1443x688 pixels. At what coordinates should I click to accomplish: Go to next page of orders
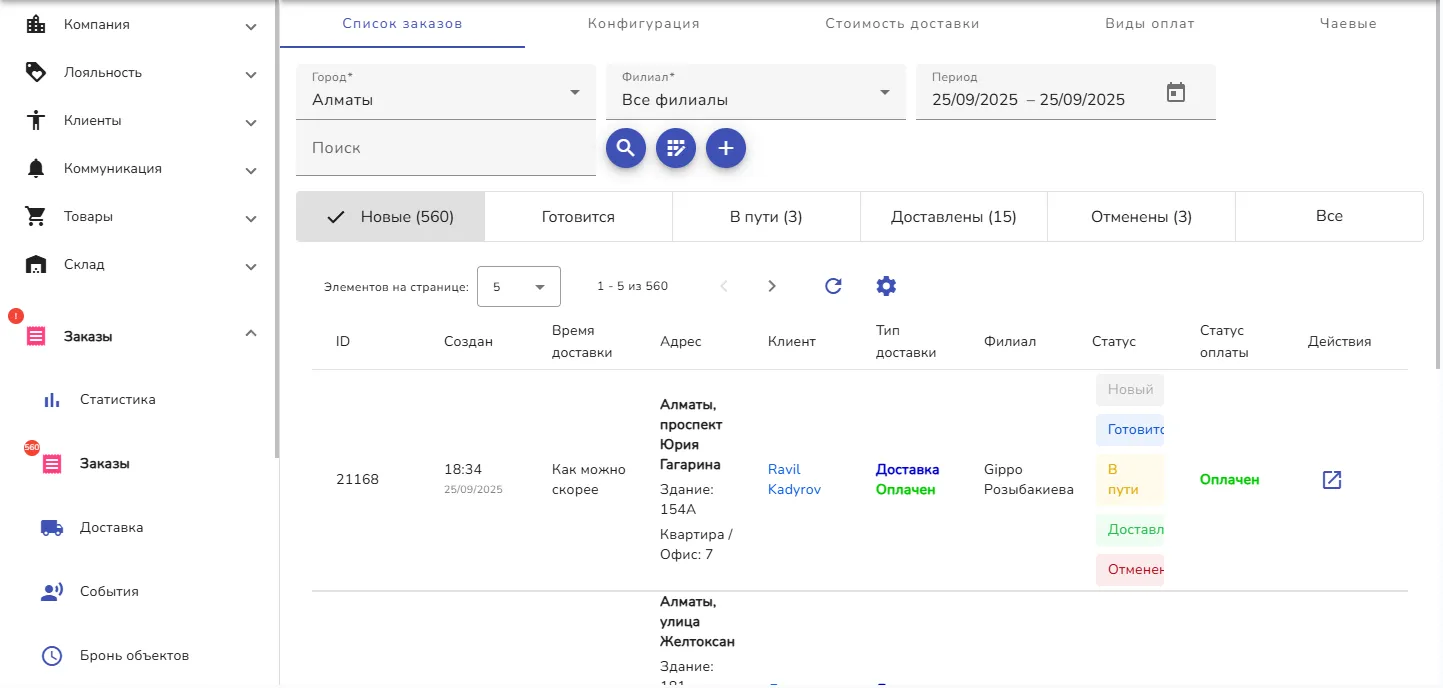click(x=772, y=286)
